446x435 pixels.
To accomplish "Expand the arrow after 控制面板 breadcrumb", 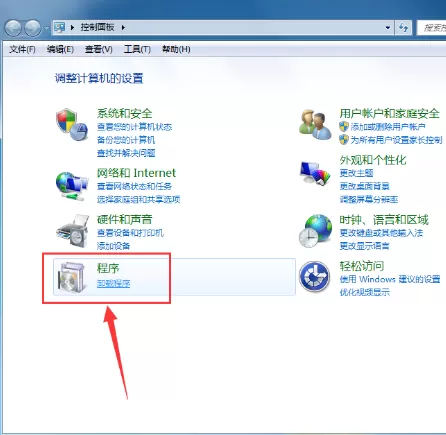I will tap(123, 27).
